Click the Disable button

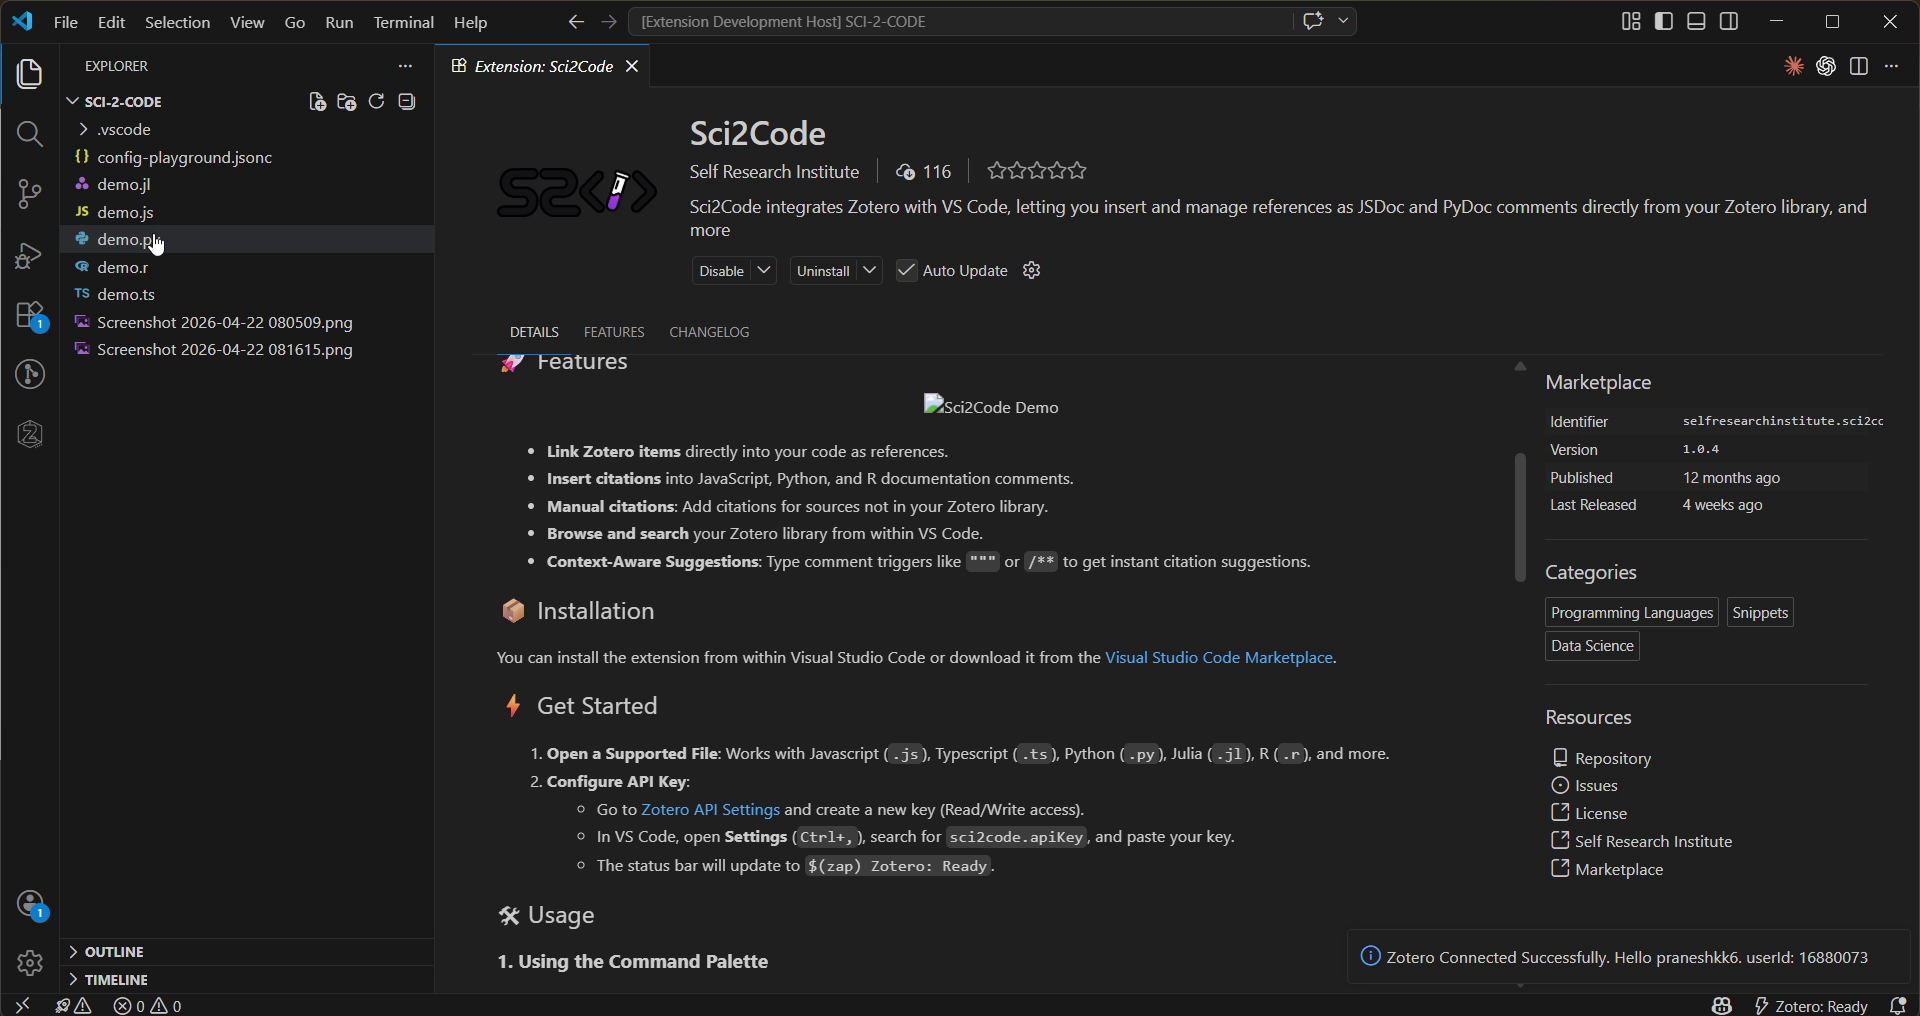point(721,271)
